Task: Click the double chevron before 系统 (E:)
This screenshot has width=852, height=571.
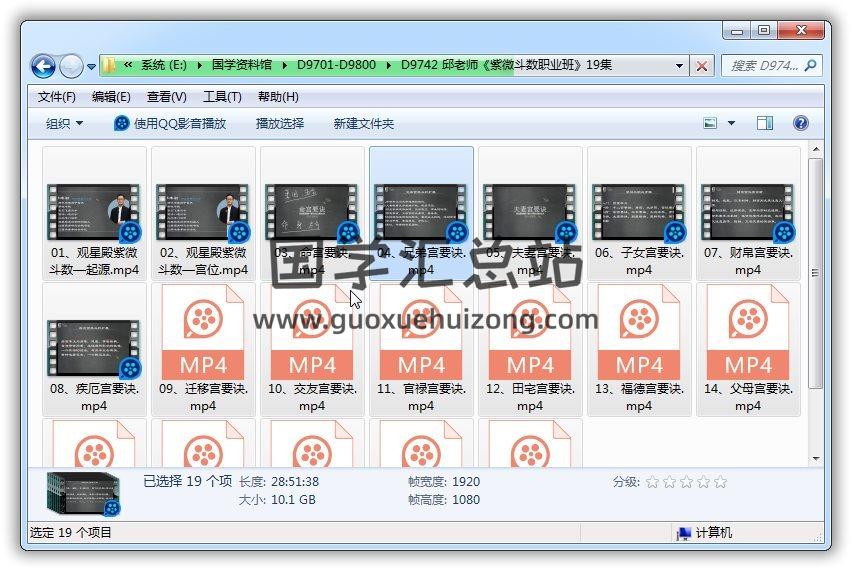Action: point(128,65)
